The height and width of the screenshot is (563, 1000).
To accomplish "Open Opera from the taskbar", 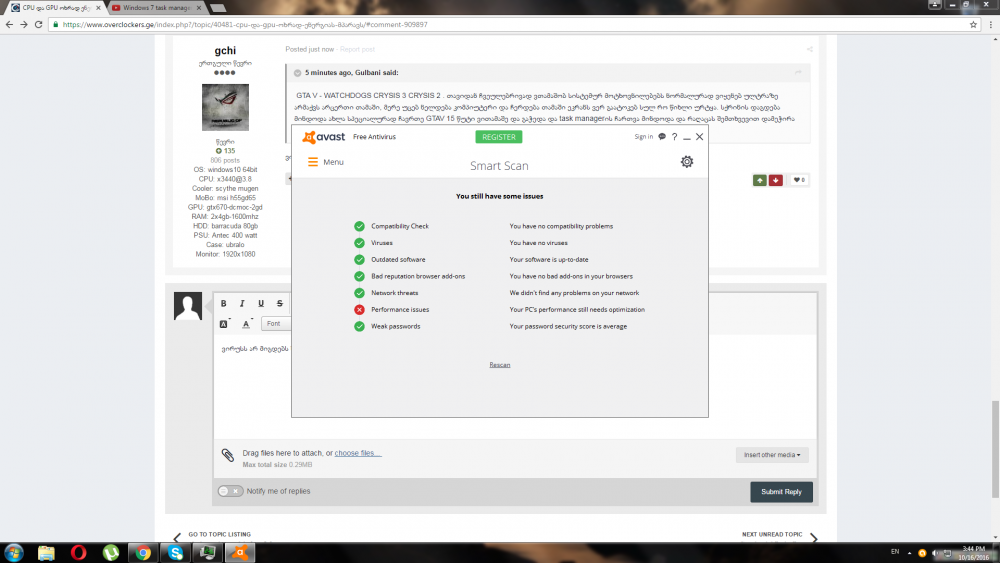I will pos(78,552).
